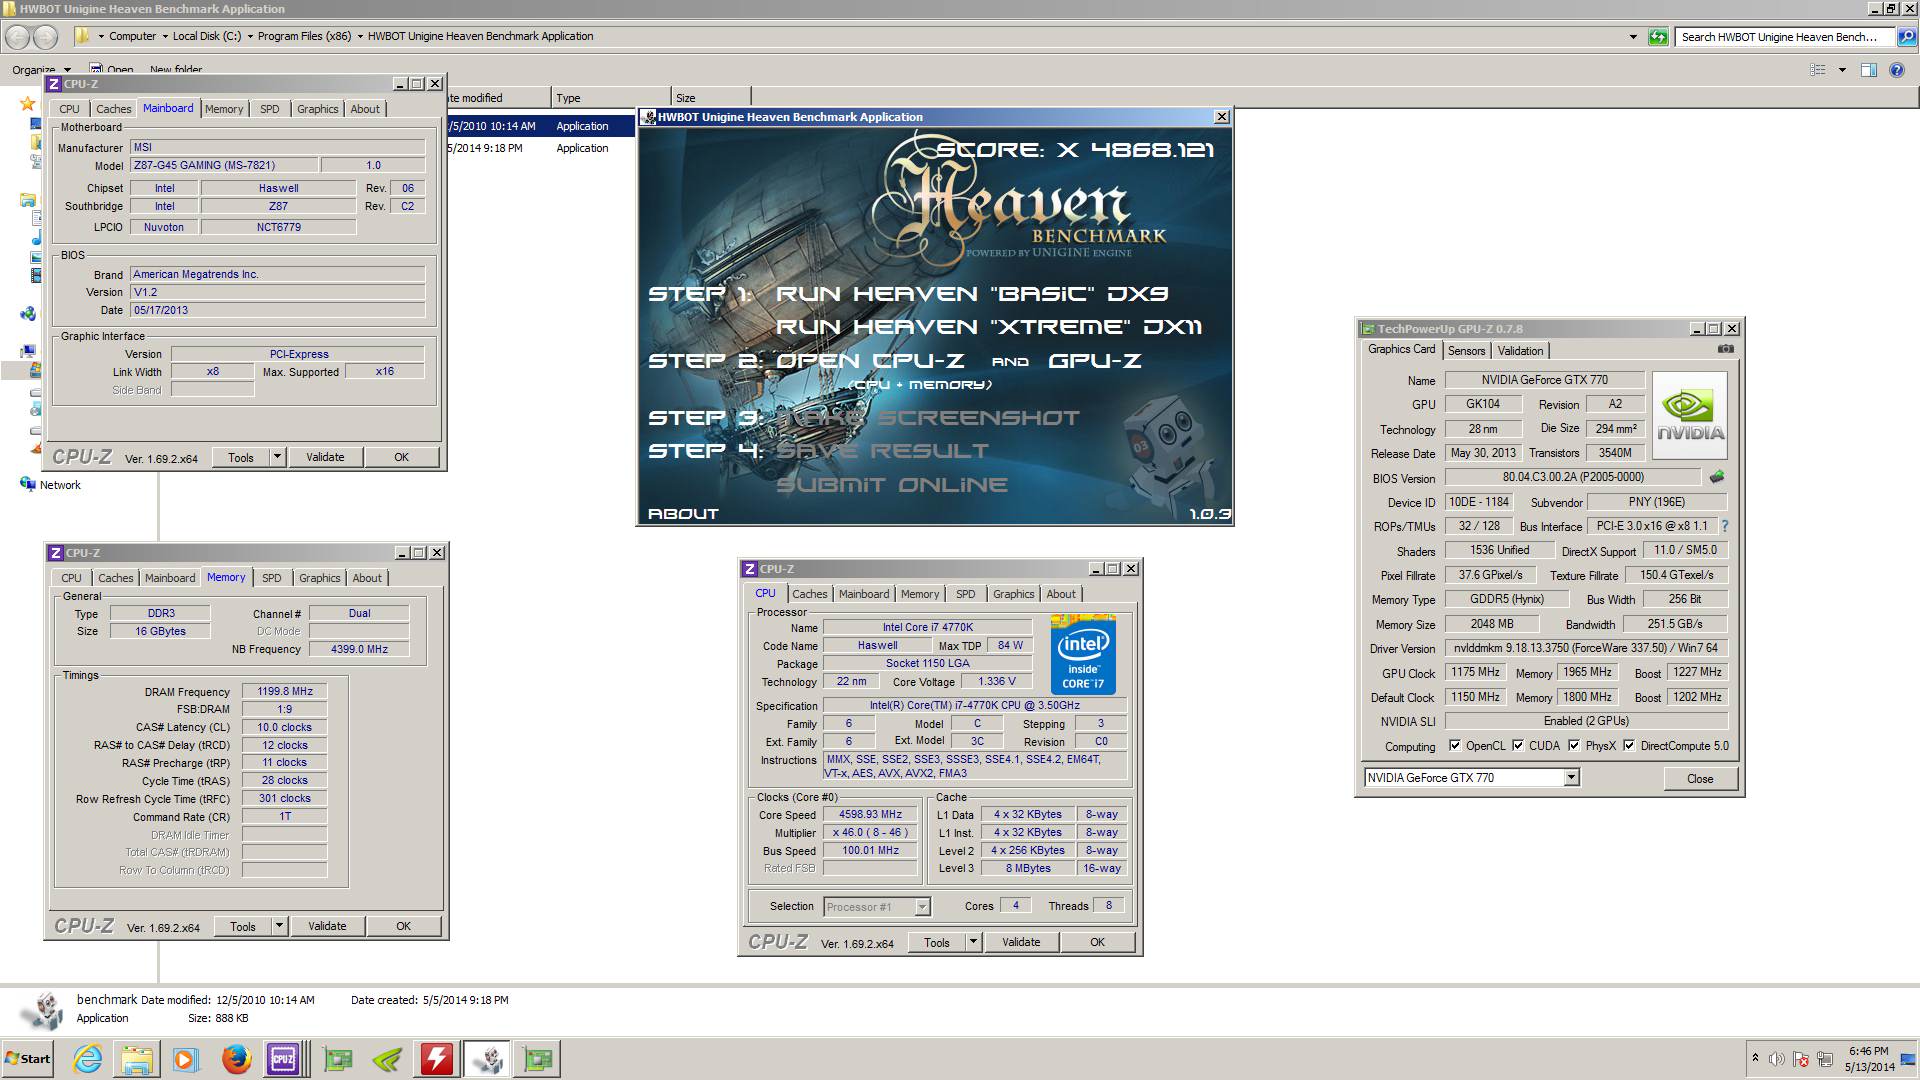This screenshot has width=1920, height=1080.
Task: Expand Tools dropdown arrow in CPU tab window
Action: coord(973,942)
